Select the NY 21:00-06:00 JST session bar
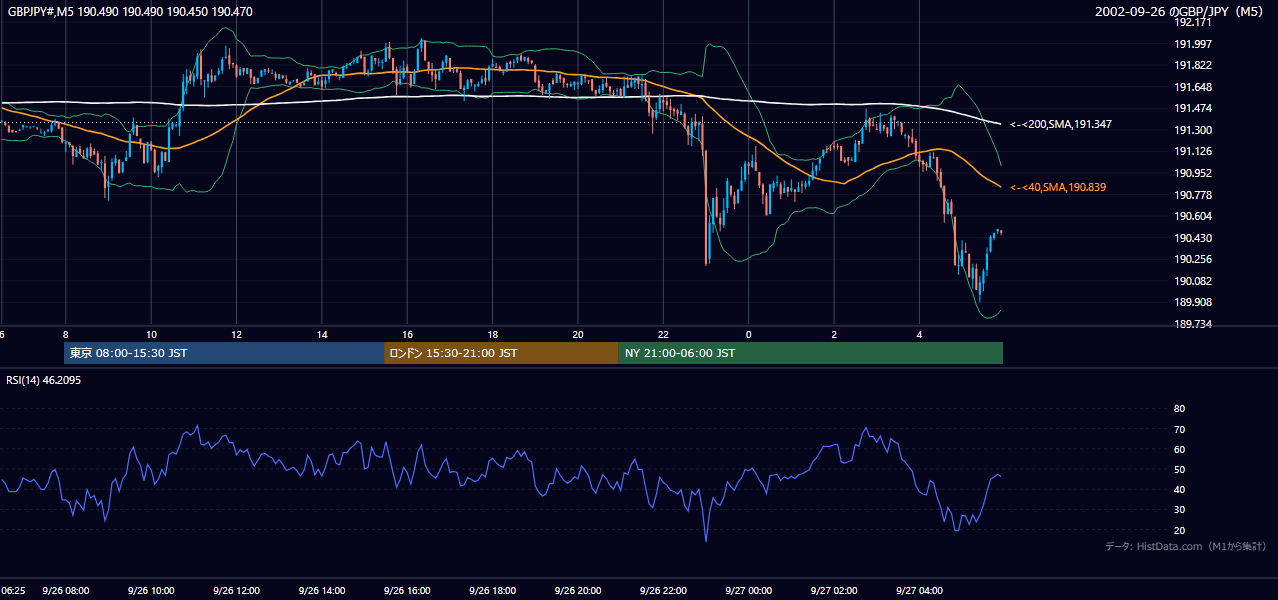The image size is (1278, 600). point(810,353)
